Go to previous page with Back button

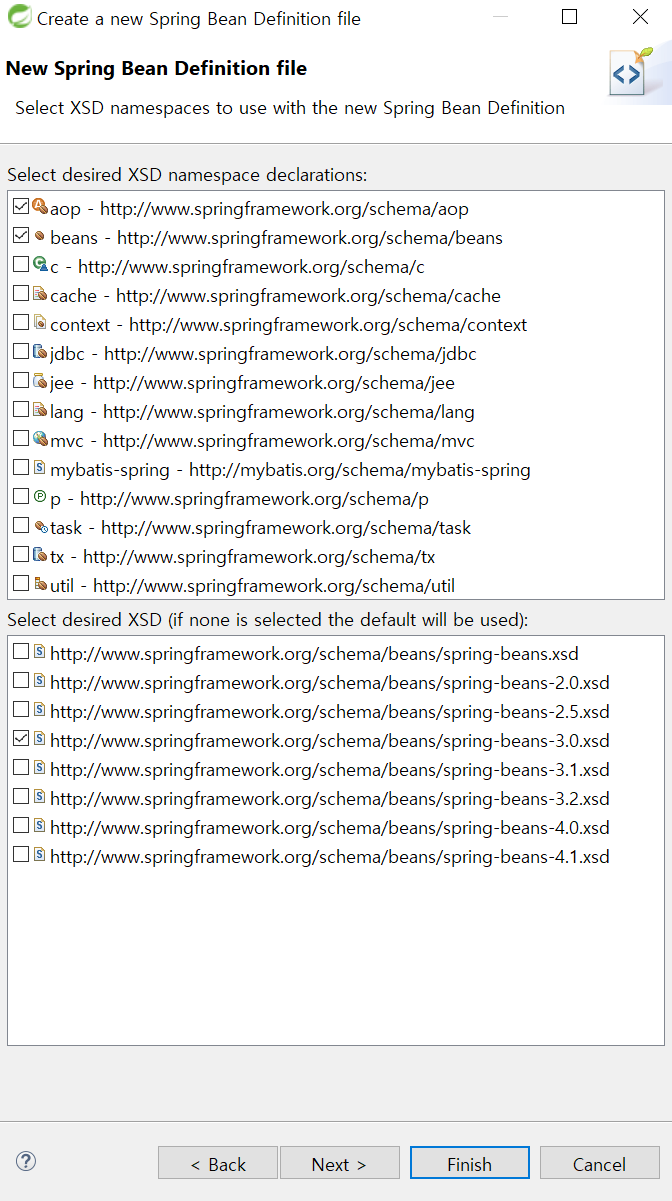coord(218,1163)
